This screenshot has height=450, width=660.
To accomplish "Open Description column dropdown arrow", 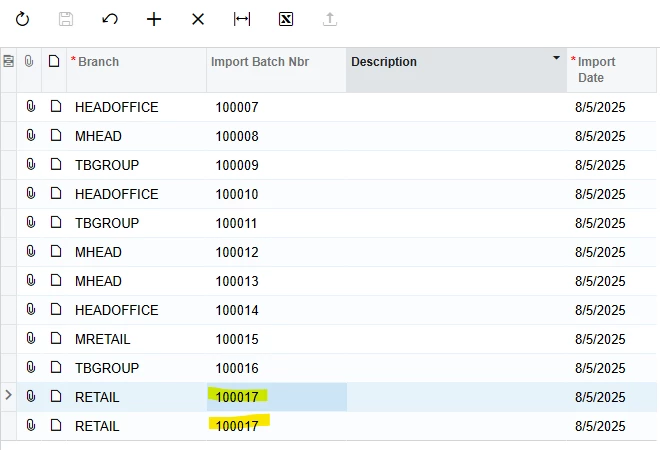I will 556,58.
